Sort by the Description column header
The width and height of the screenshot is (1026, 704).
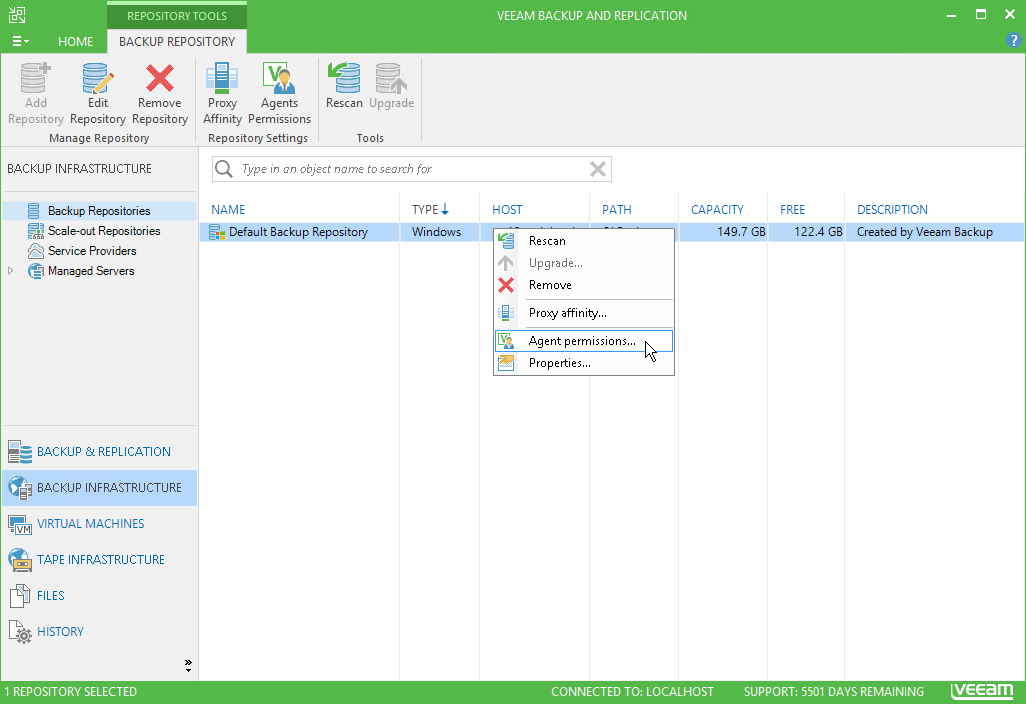click(893, 209)
